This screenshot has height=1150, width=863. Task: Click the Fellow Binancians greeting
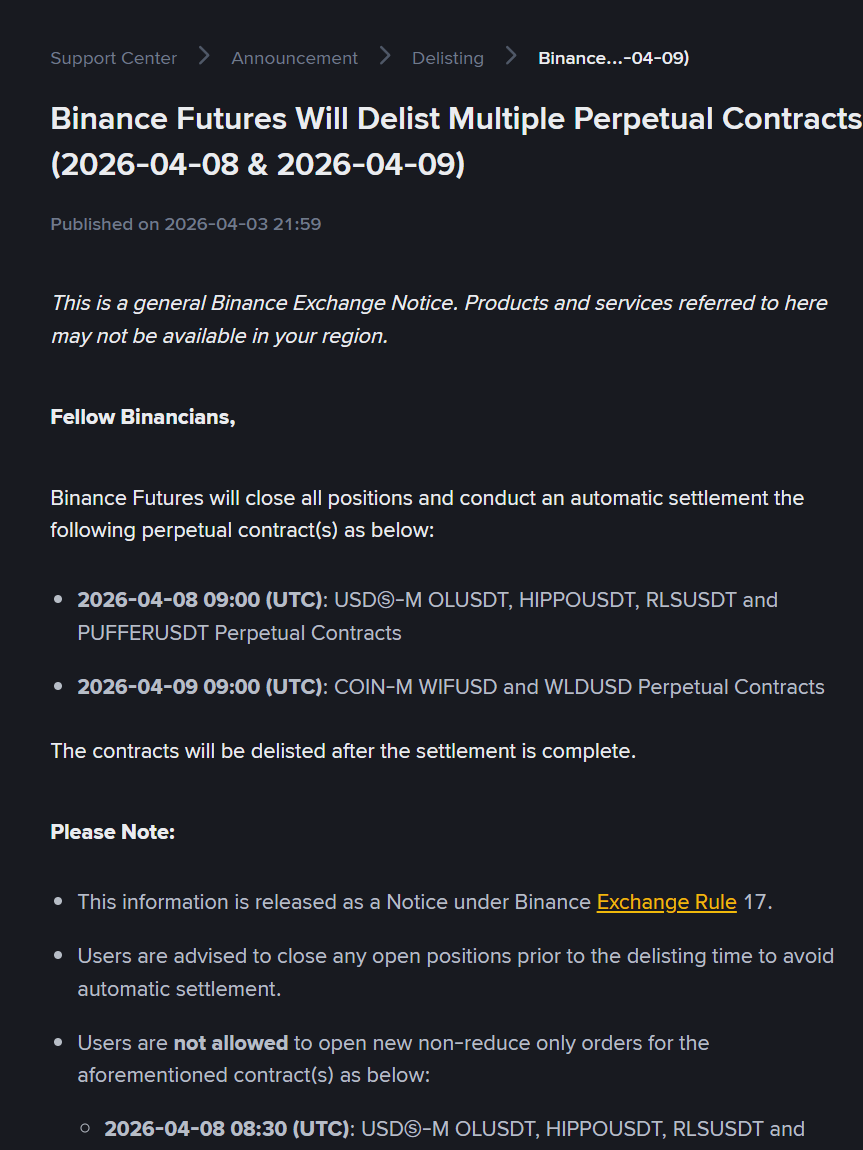(x=143, y=417)
